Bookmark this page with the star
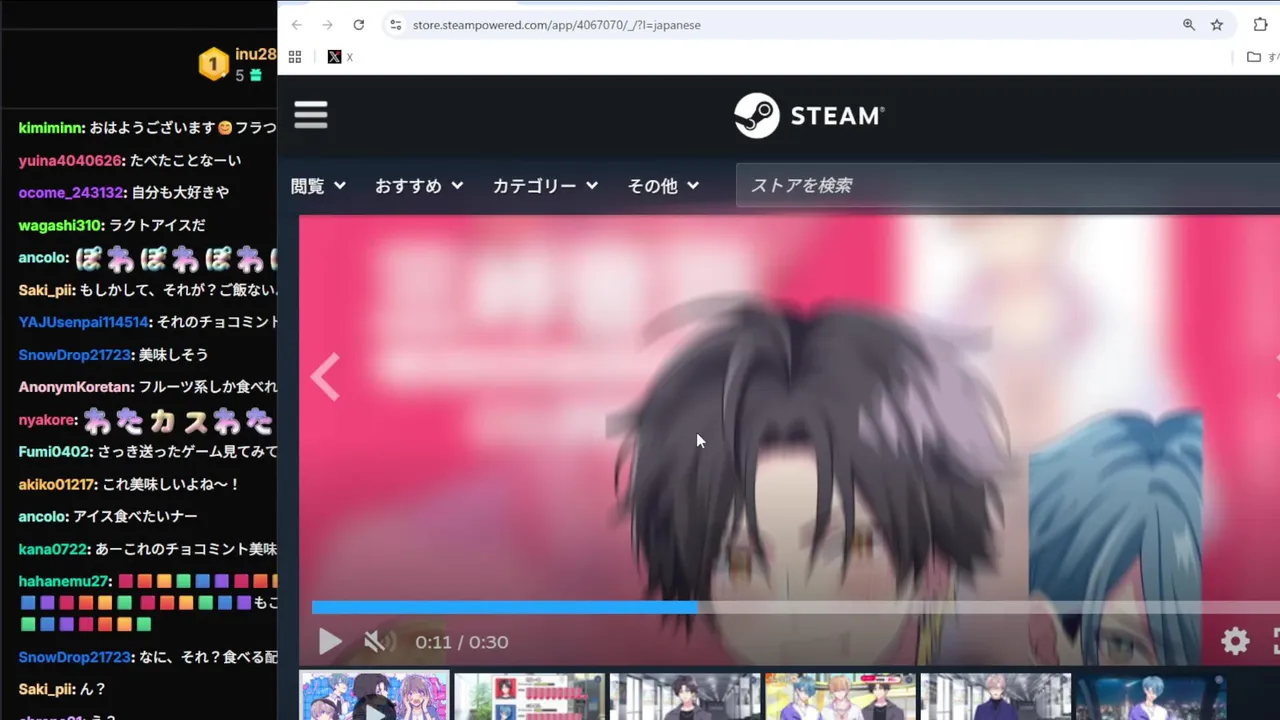The height and width of the screenshot is (720, 1280). point(1217,25)
